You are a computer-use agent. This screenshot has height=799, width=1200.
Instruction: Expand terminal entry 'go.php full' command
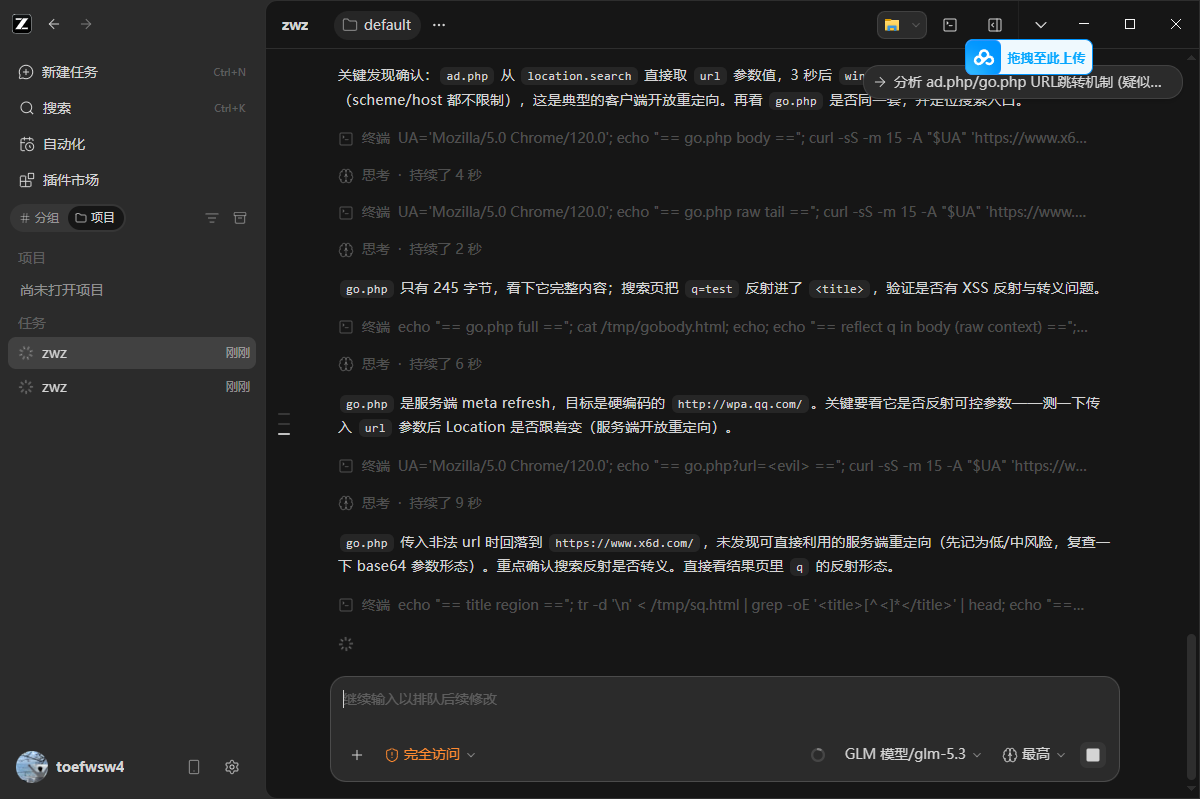713,326
